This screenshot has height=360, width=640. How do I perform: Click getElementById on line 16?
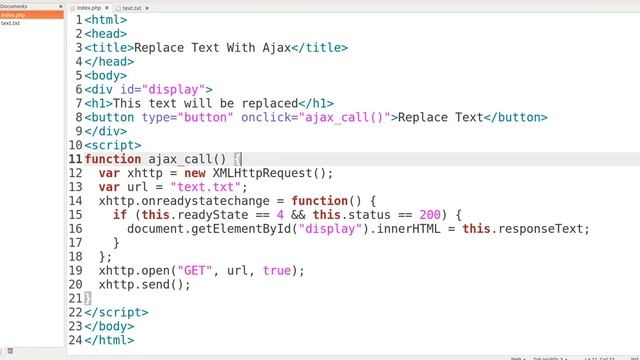[241, 228]
